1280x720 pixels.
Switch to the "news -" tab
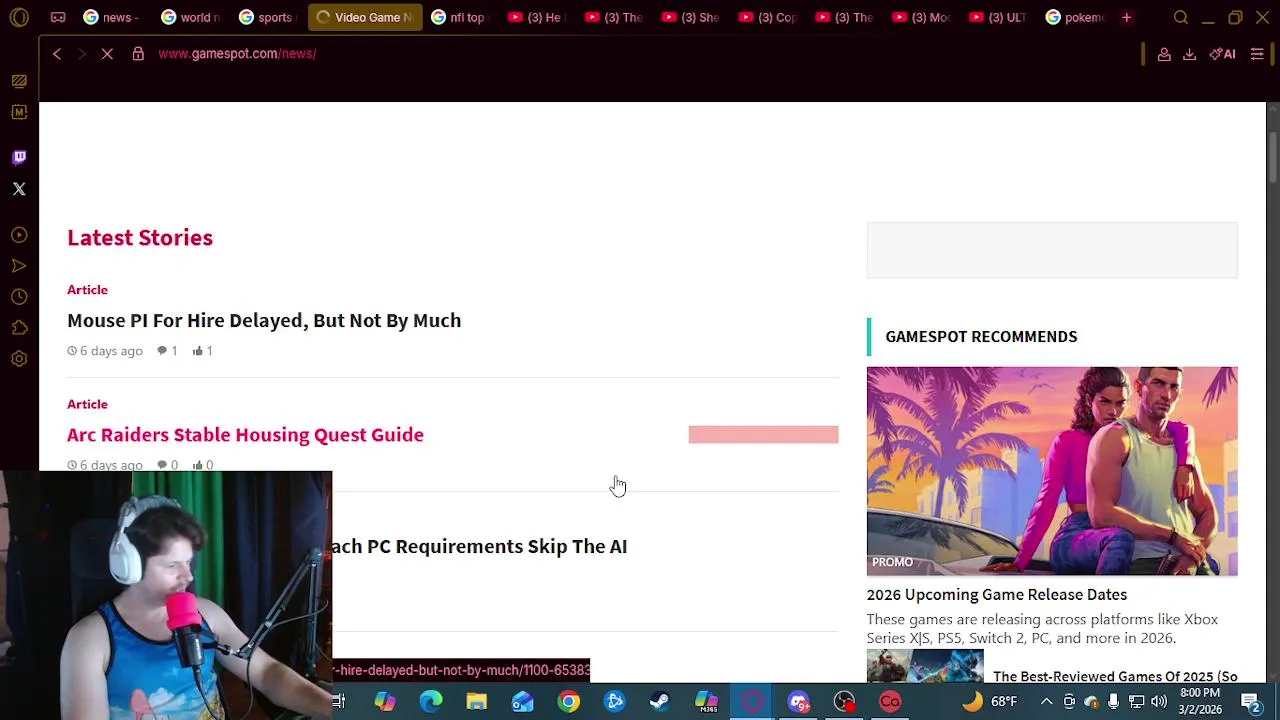tap(112, 17)
